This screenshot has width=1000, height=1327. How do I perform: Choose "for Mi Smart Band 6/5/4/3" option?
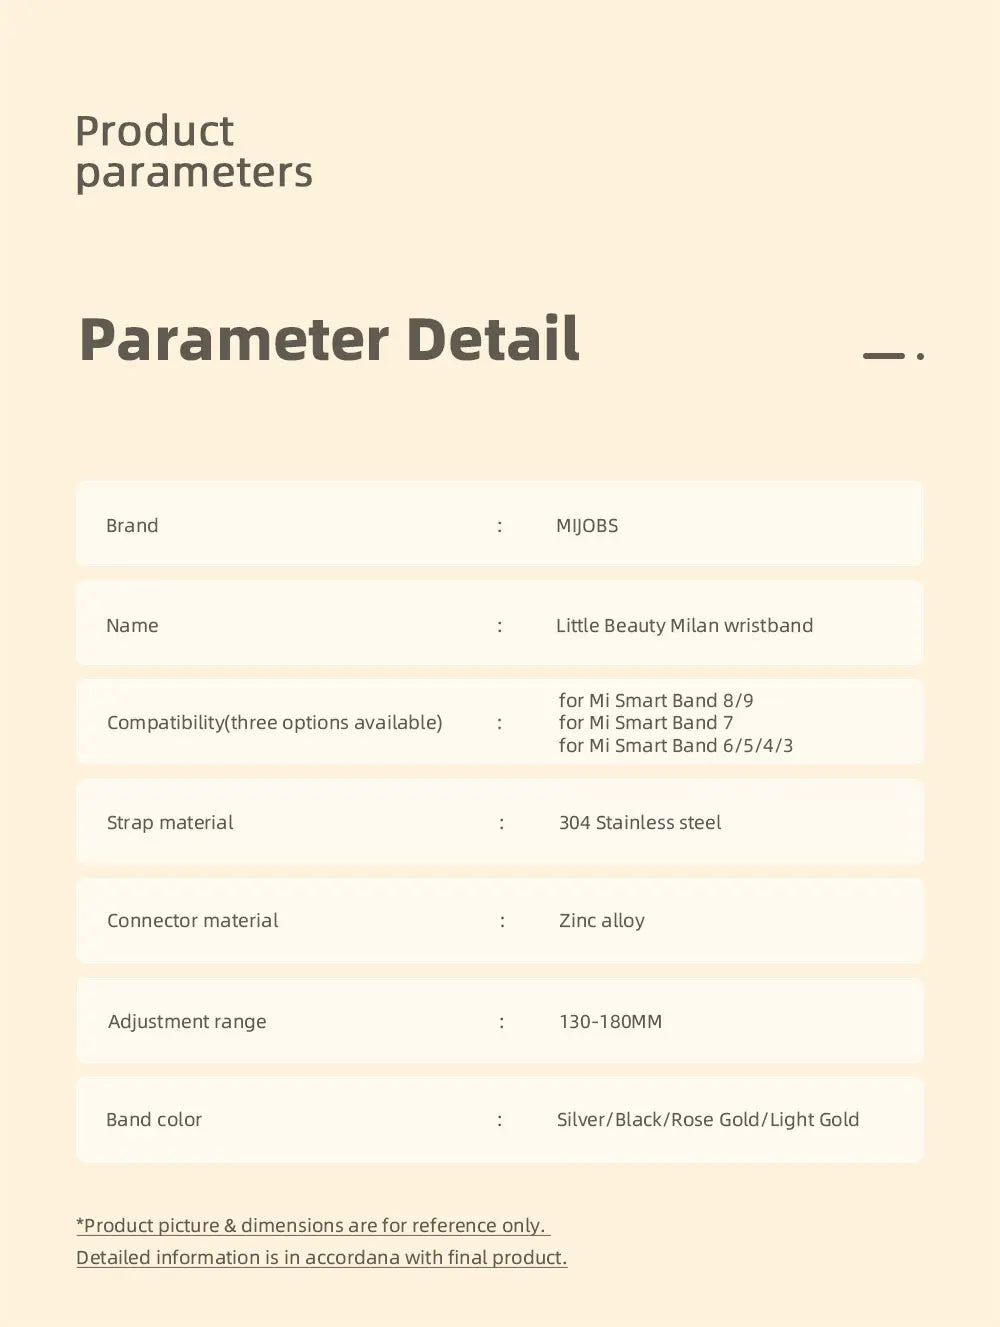coord(675,746)
